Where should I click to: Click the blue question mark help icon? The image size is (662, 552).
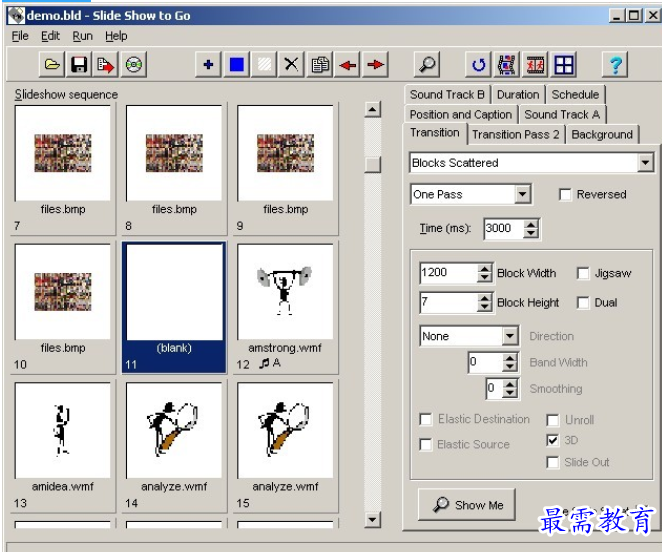(615, 65)
